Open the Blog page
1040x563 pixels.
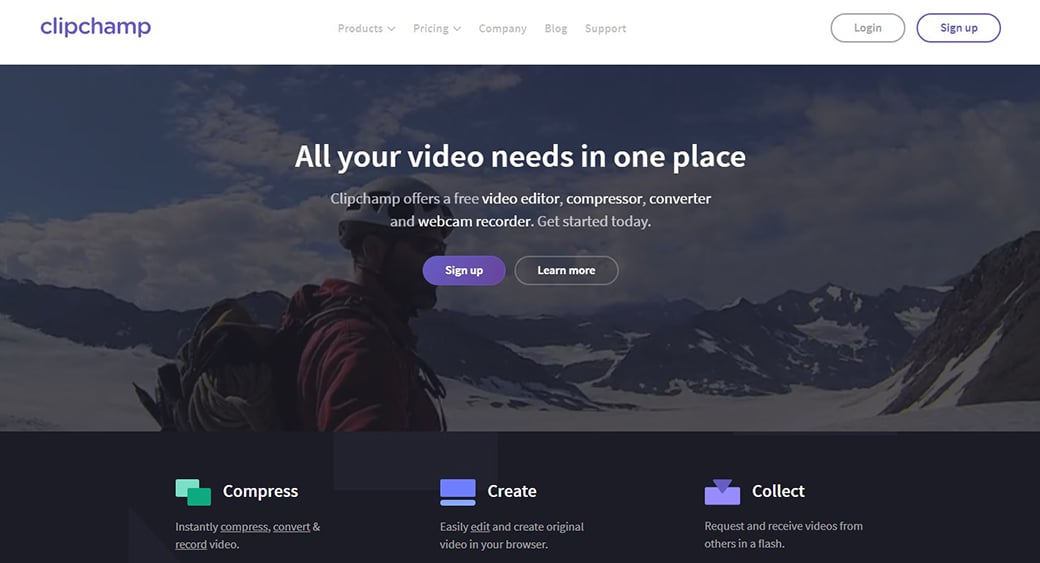click(x=555, y=28)
